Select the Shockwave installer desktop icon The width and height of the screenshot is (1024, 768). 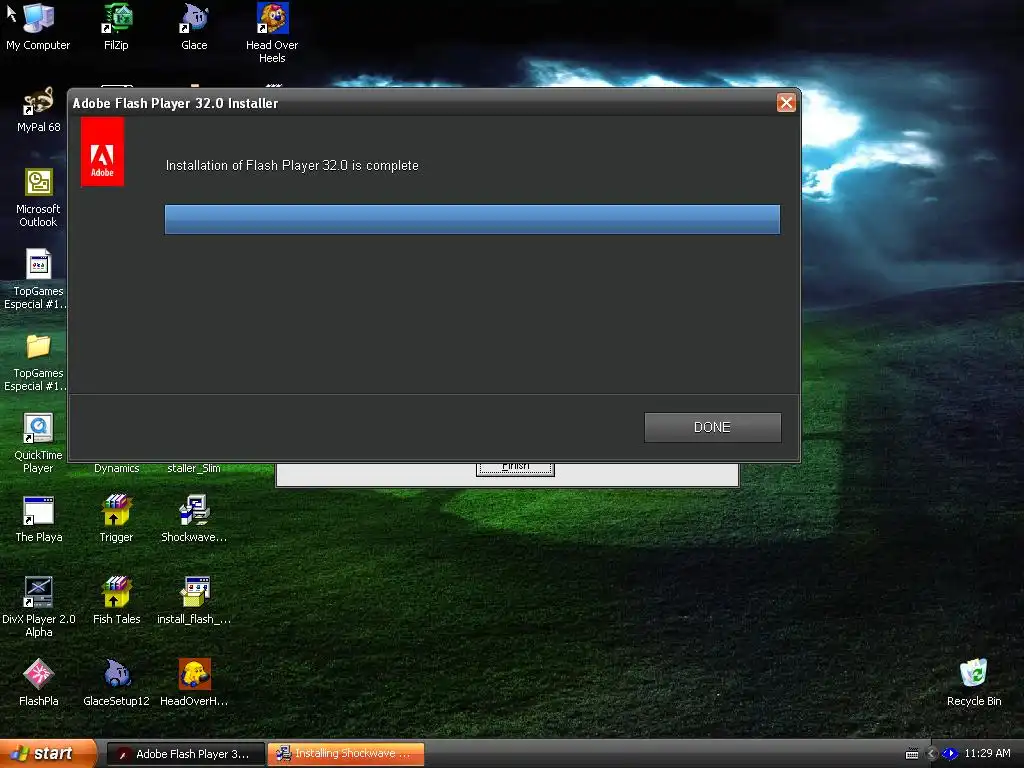tap(194, 519)
